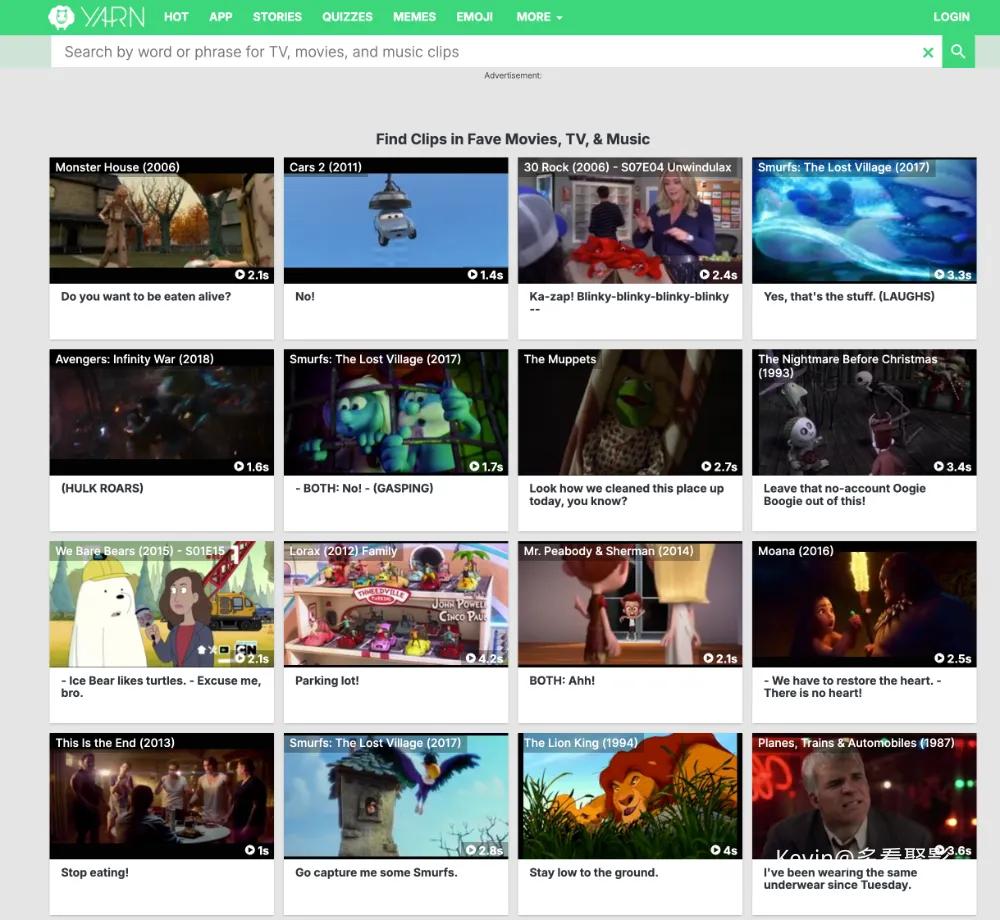The image size is (1000, 920).
Task: Click the YARN logo icon
Action: click(x=62, y=17)
